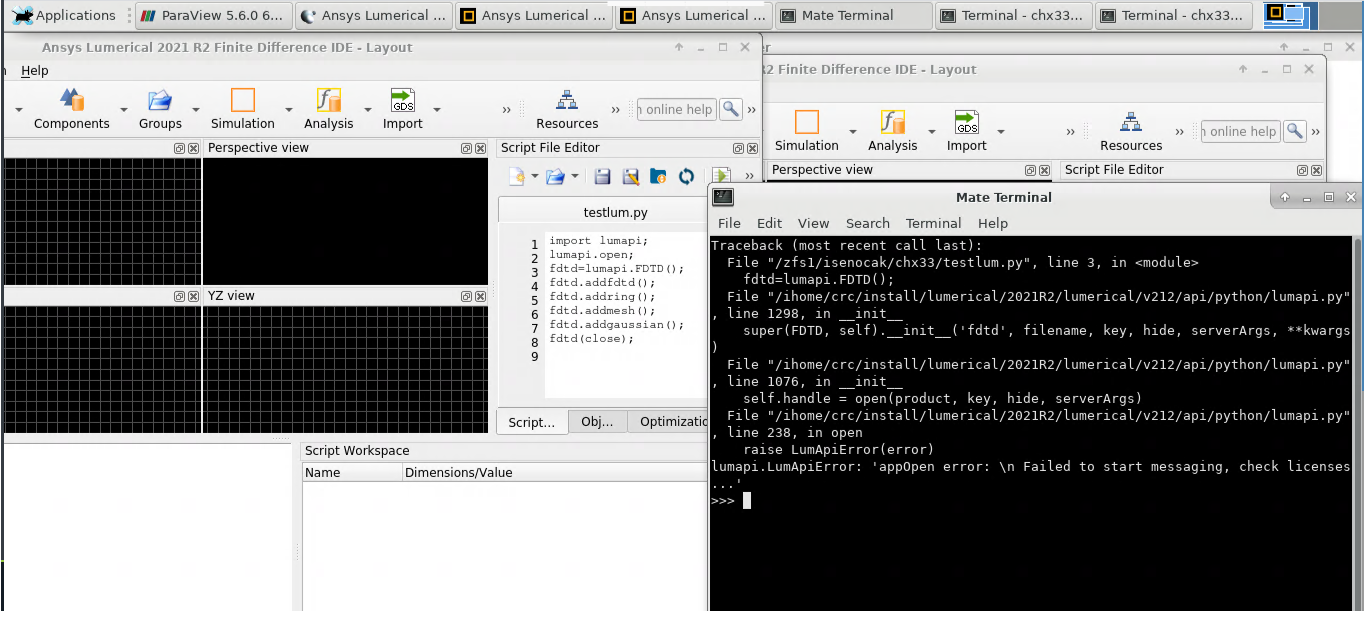Run the script with the green arrow icon
Screen dimensions: 1366x628
click(x=720, y=177)
